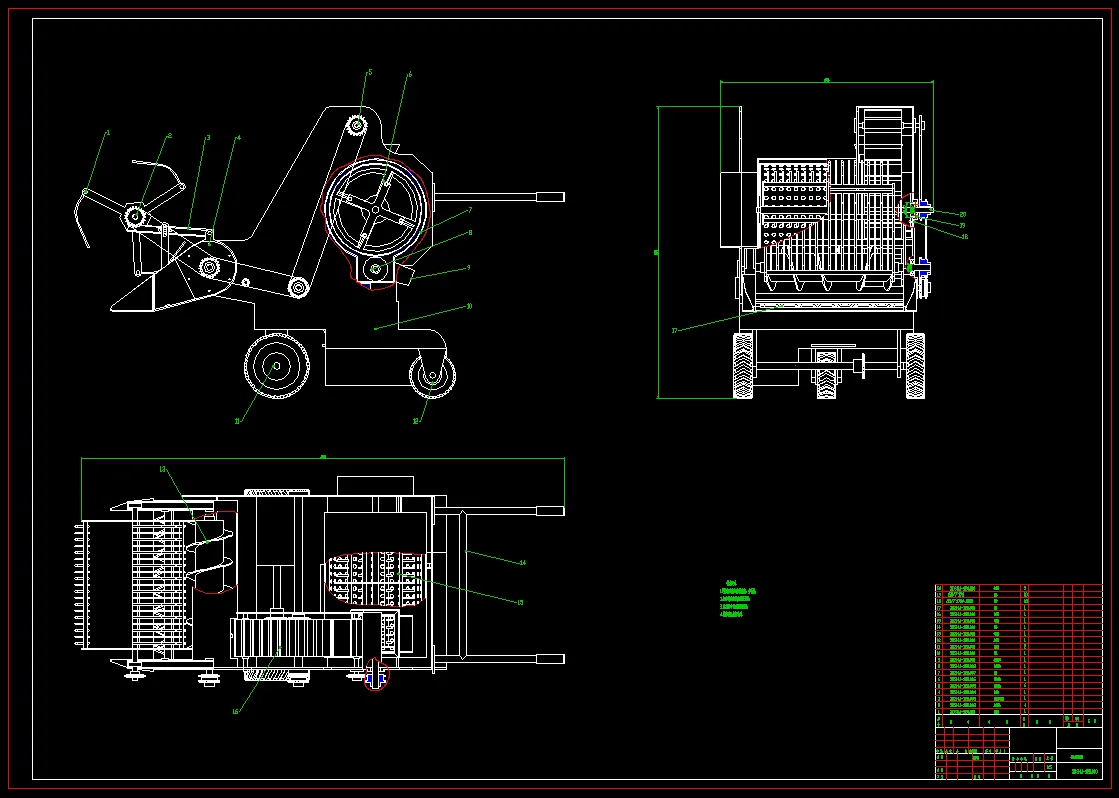Select part callout number 13
The height and width of the screenshot is (798, 1119).
163,469
